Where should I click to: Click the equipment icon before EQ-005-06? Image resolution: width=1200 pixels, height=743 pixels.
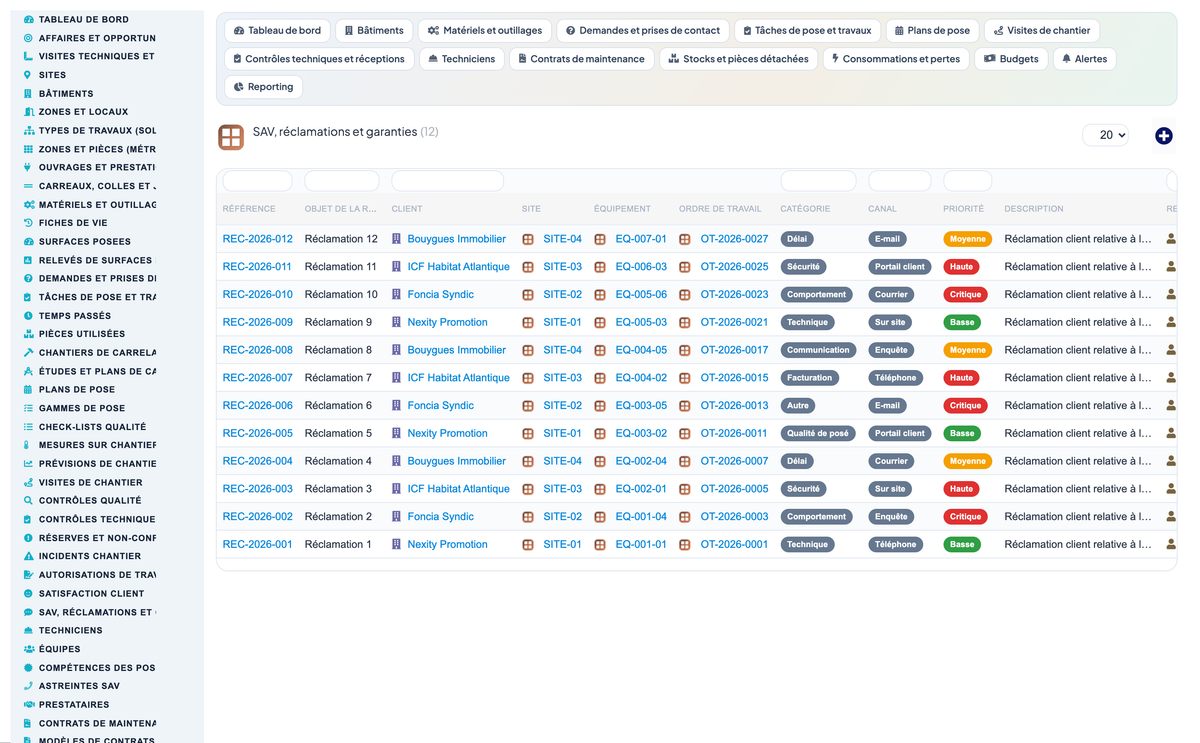[600, 295]
